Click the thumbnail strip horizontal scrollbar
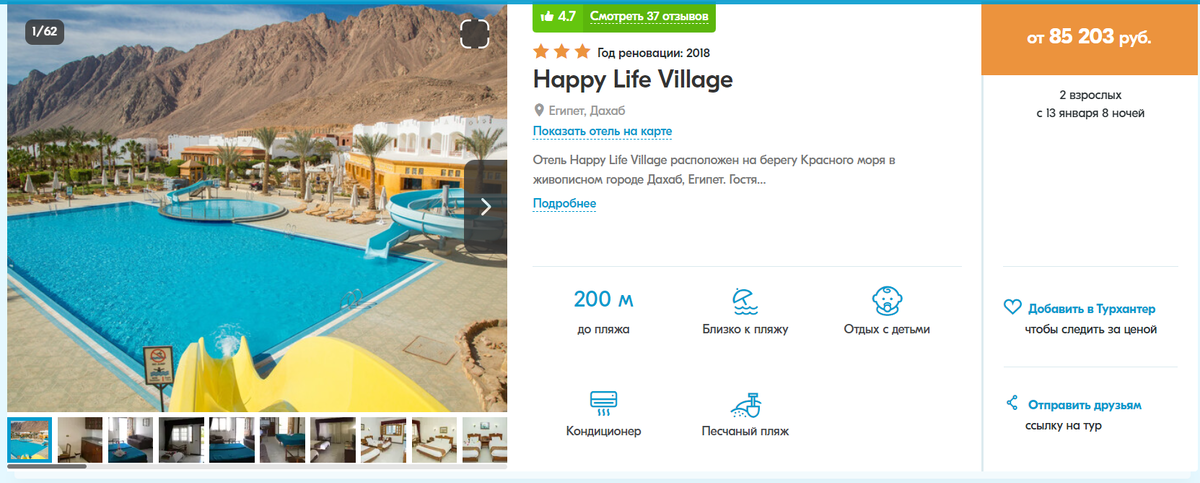 (47, 466)
